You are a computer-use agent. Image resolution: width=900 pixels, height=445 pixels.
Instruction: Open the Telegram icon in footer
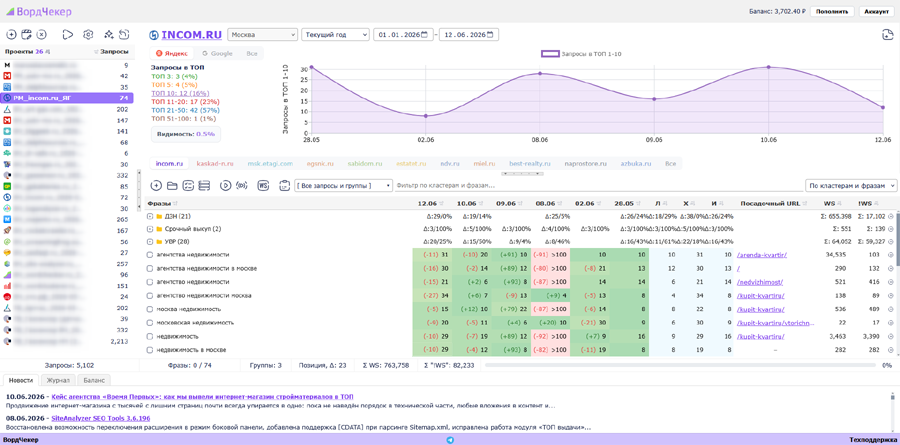[449, 440]
